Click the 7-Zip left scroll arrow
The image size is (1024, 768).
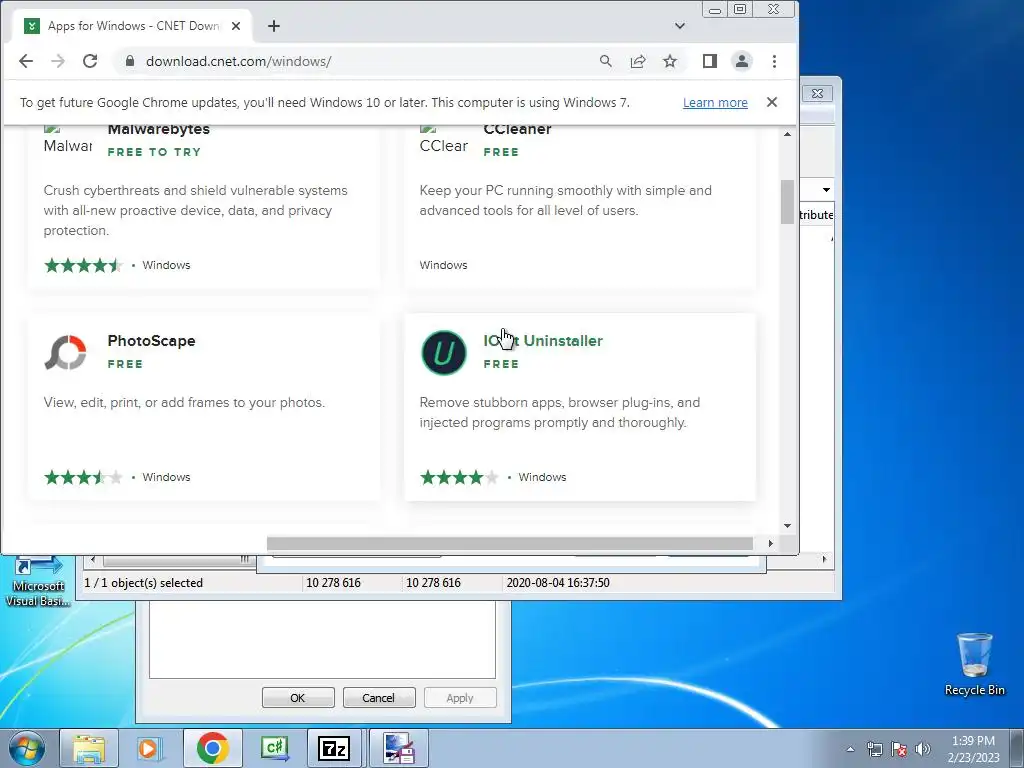coord(93,560)
